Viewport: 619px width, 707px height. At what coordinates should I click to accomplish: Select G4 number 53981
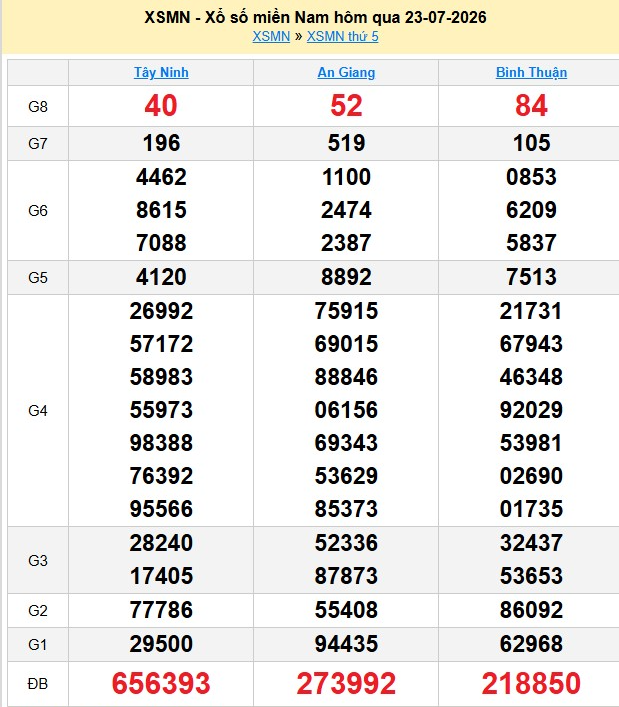coord(532,443)
